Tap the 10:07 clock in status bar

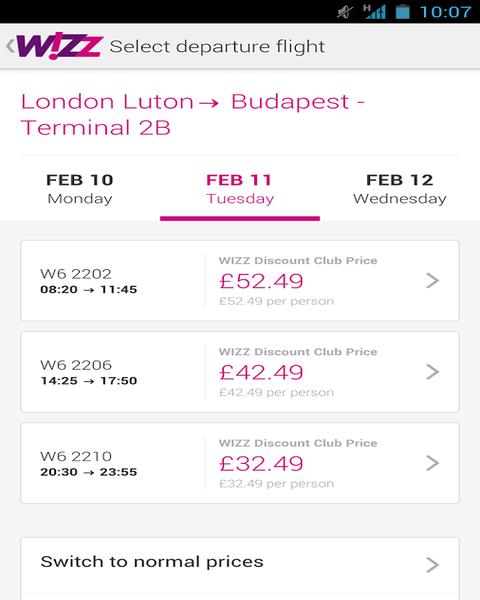[x=445, y=12]
